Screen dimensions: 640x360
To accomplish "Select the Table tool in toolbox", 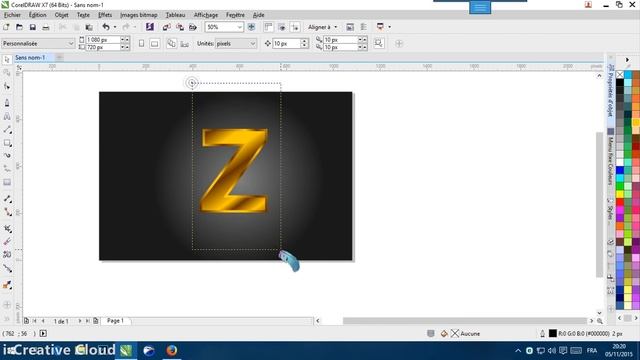I will pyautogui.click(x=7, y=182).
